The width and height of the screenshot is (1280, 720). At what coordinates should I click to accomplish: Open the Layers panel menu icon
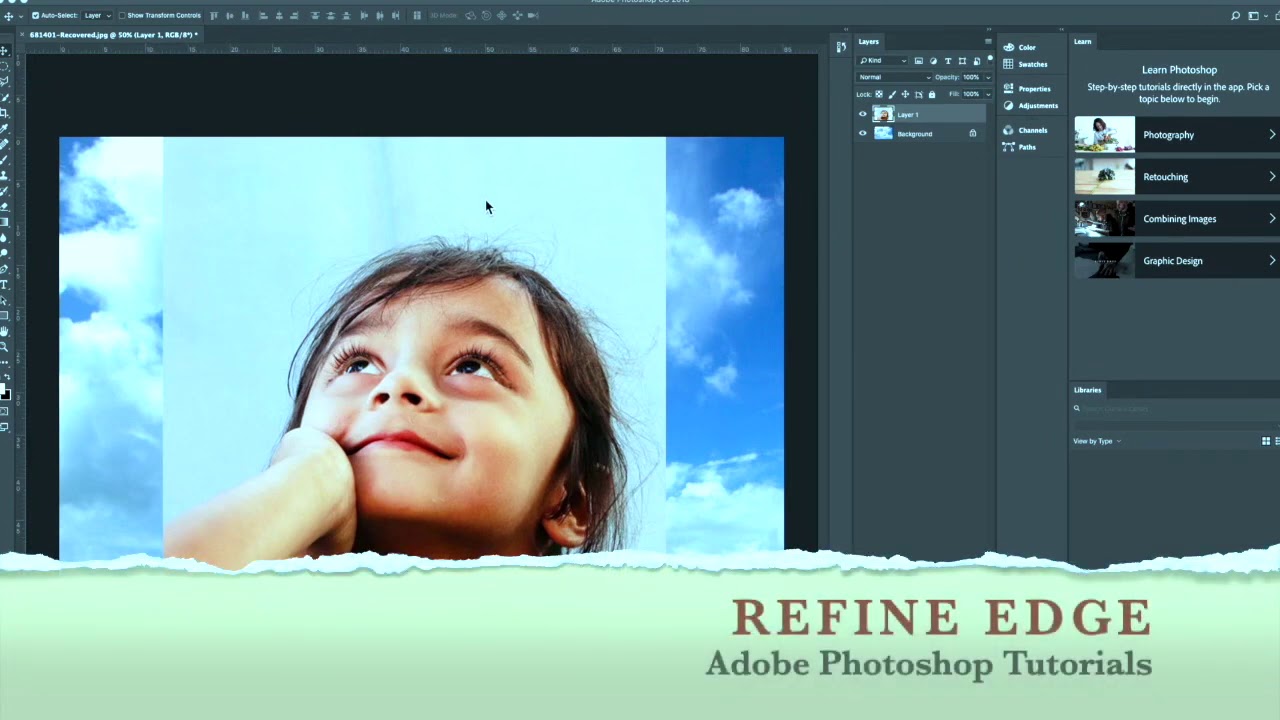(988, 41)
